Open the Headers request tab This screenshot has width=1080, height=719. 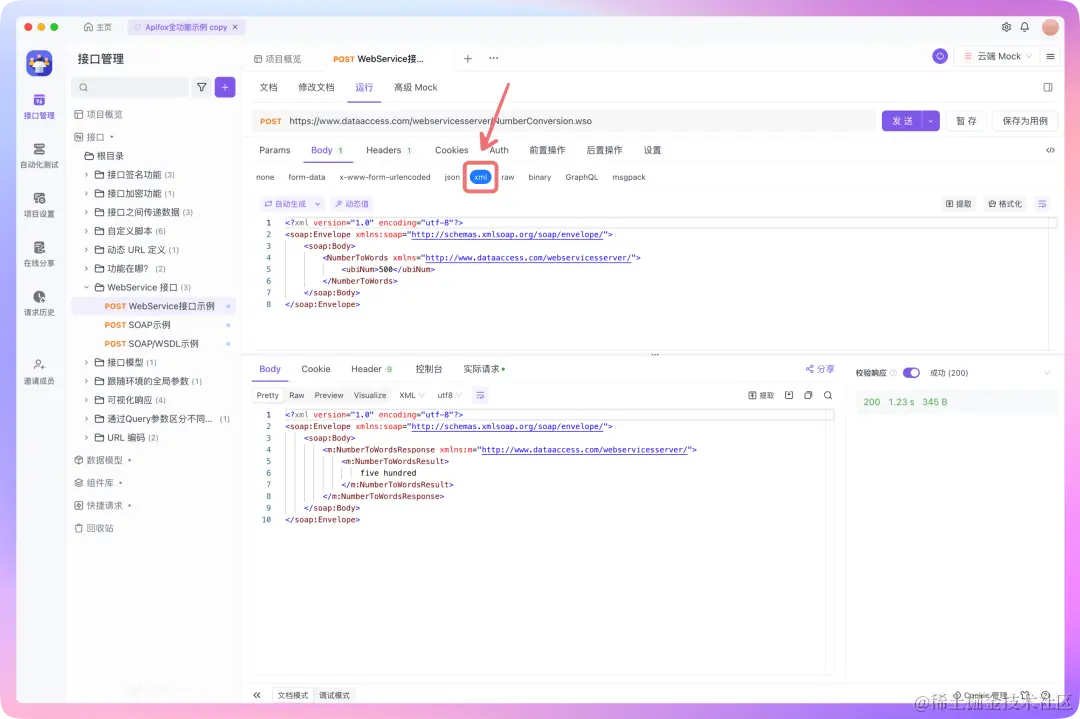pyautogui.click(x=388, y=150)
